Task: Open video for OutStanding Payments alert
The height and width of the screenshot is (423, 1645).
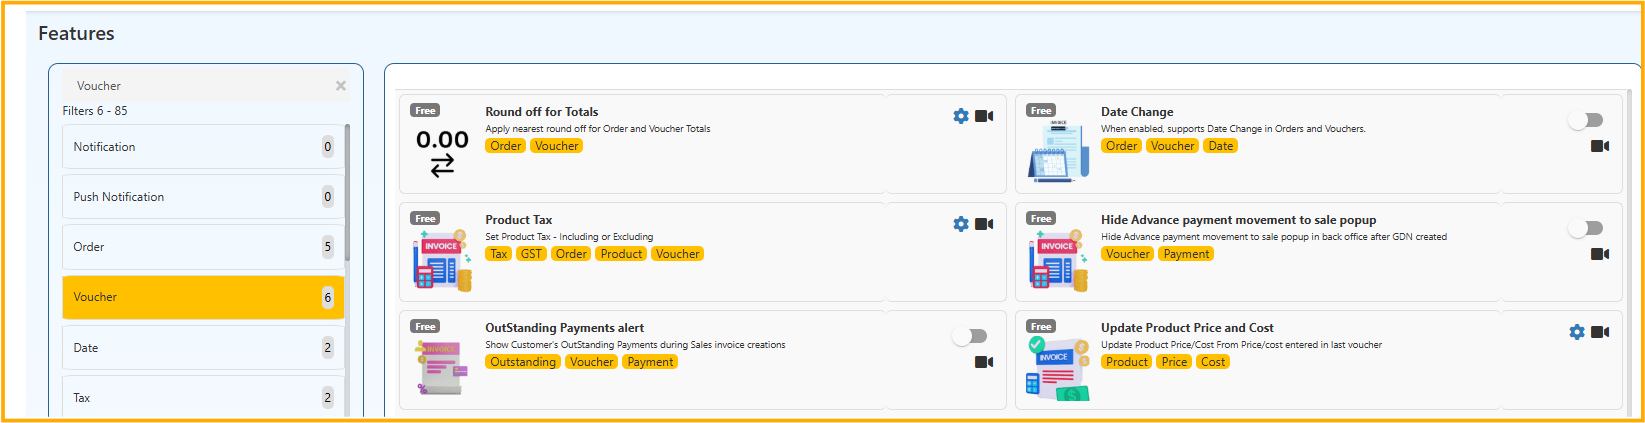Action: [x=984, y=362]
